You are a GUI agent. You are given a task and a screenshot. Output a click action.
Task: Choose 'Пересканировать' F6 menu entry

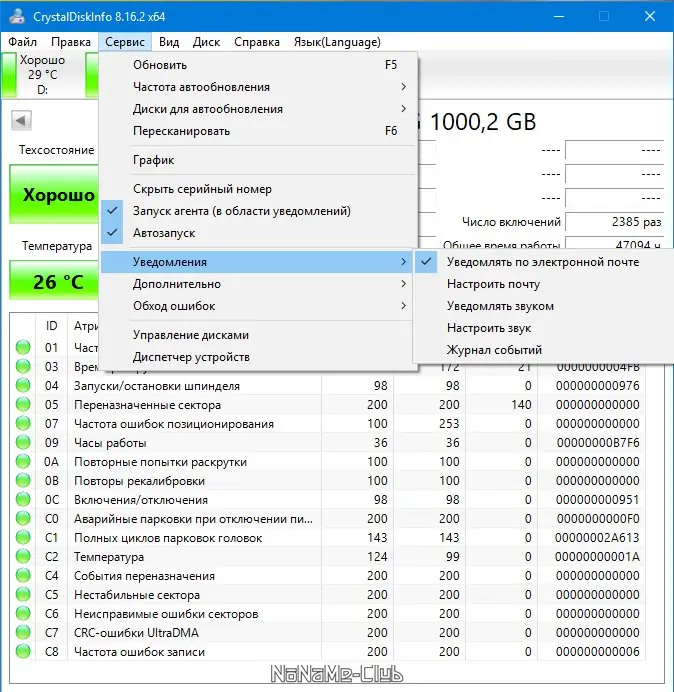(259, 131)
